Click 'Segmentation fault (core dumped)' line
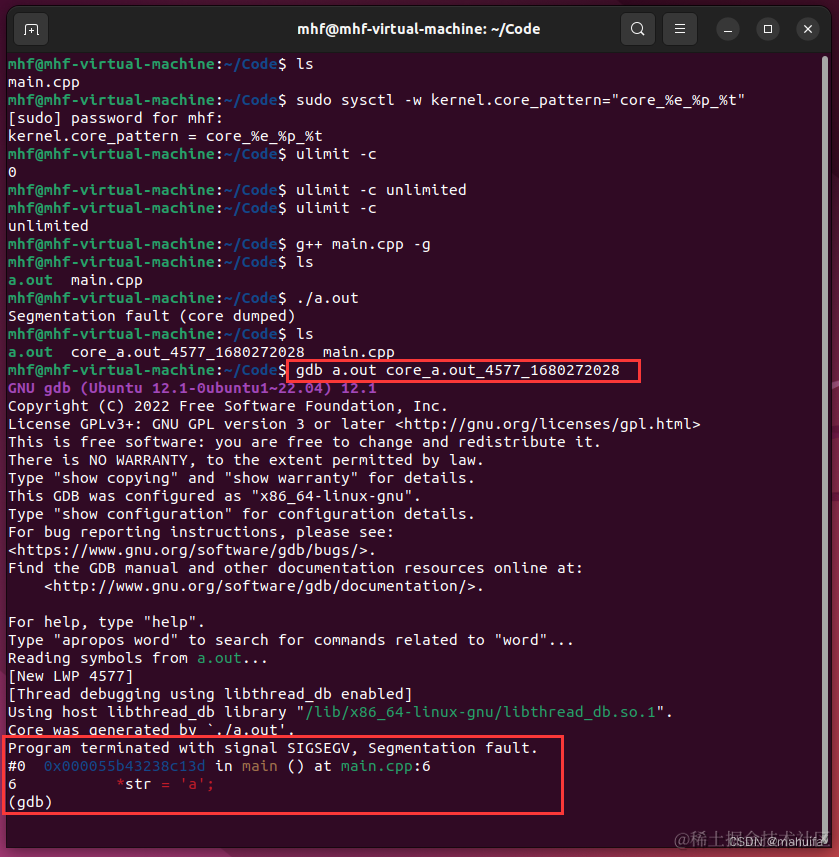Screen dimensions: 839x857 tap(151, 316)
